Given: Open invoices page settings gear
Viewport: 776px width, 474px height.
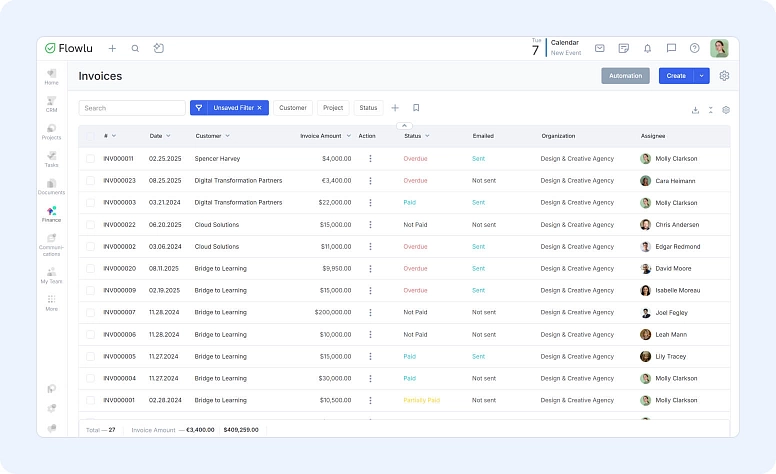Looking at the screenshot, I should tap(725, 76).
